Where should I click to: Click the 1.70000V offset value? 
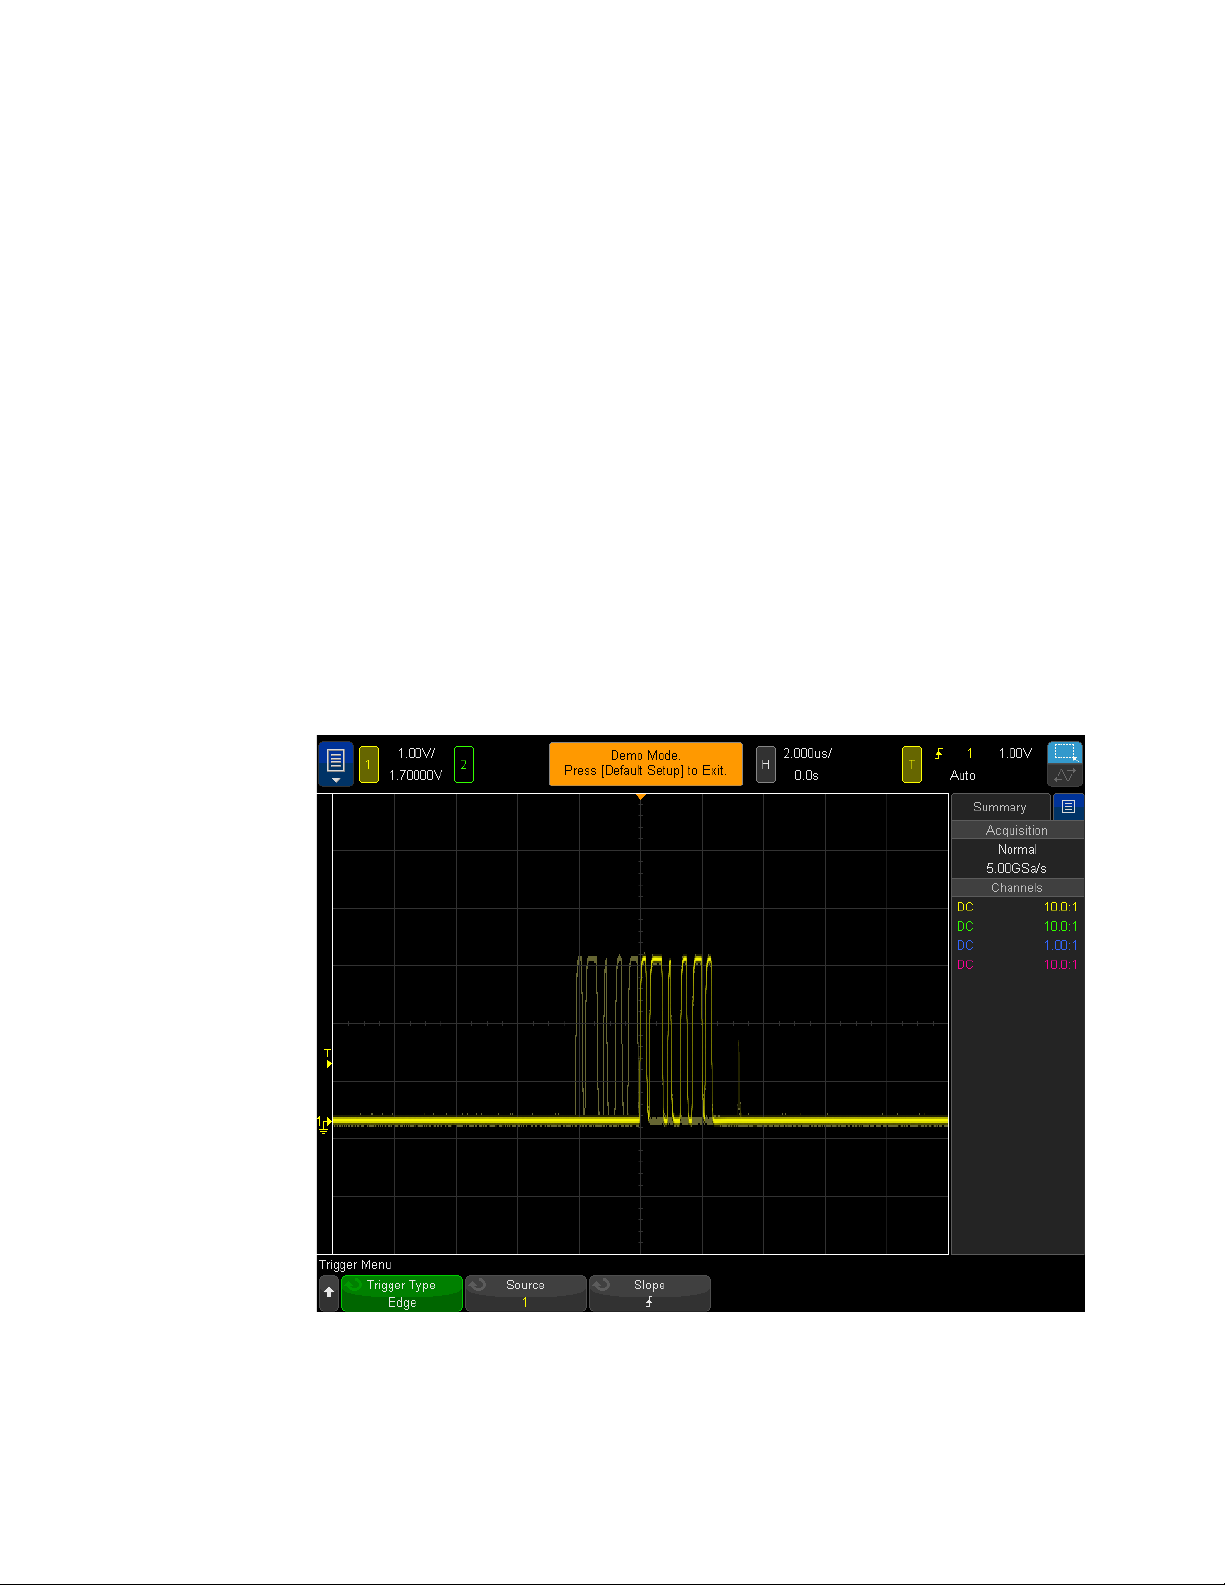pyautogui.click(x=416, y=775)
